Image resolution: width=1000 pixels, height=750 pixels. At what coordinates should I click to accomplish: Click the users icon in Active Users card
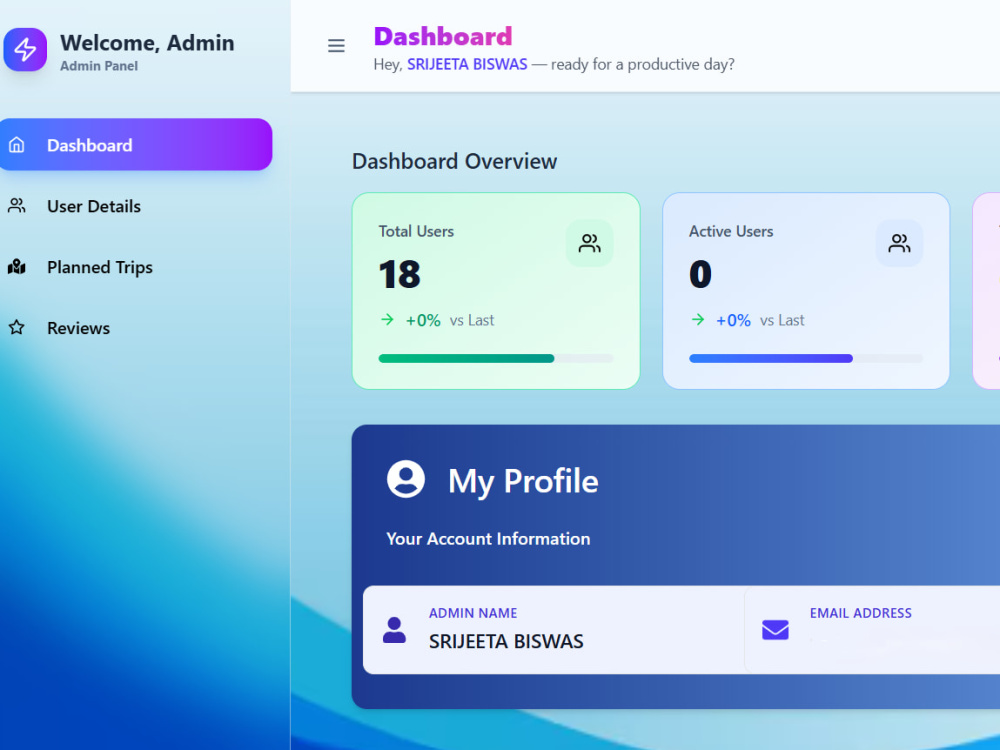[899, 243]
